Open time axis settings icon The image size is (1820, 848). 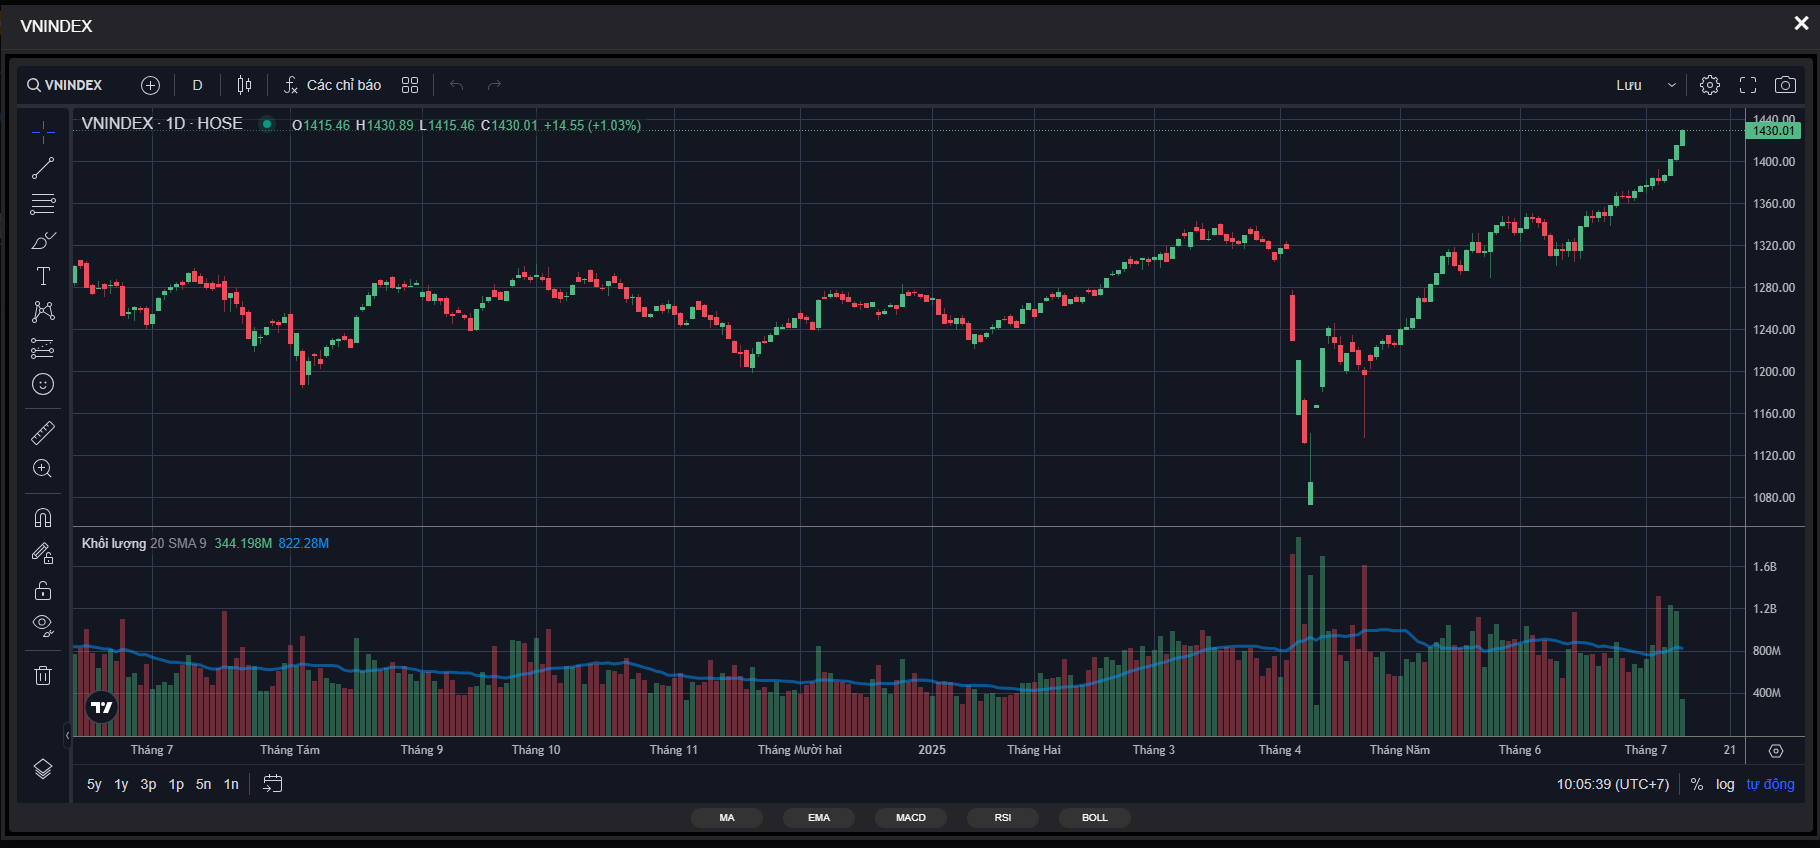[x=1776, y=751]
